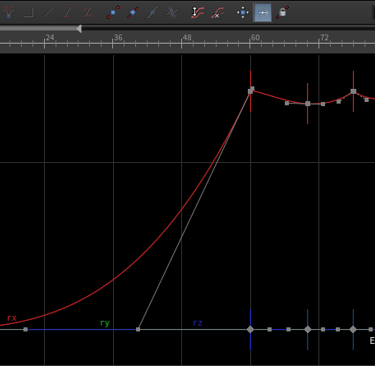The height and width of the screenshot is (366, 375).
Task: Click the rx channel label
Action: [12, 318]
